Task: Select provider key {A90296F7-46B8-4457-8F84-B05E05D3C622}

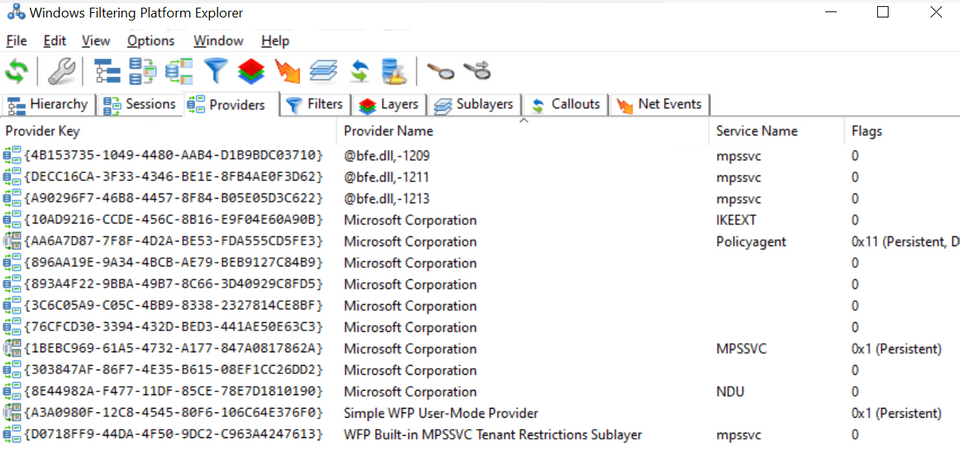Action: tap(173, 198)
